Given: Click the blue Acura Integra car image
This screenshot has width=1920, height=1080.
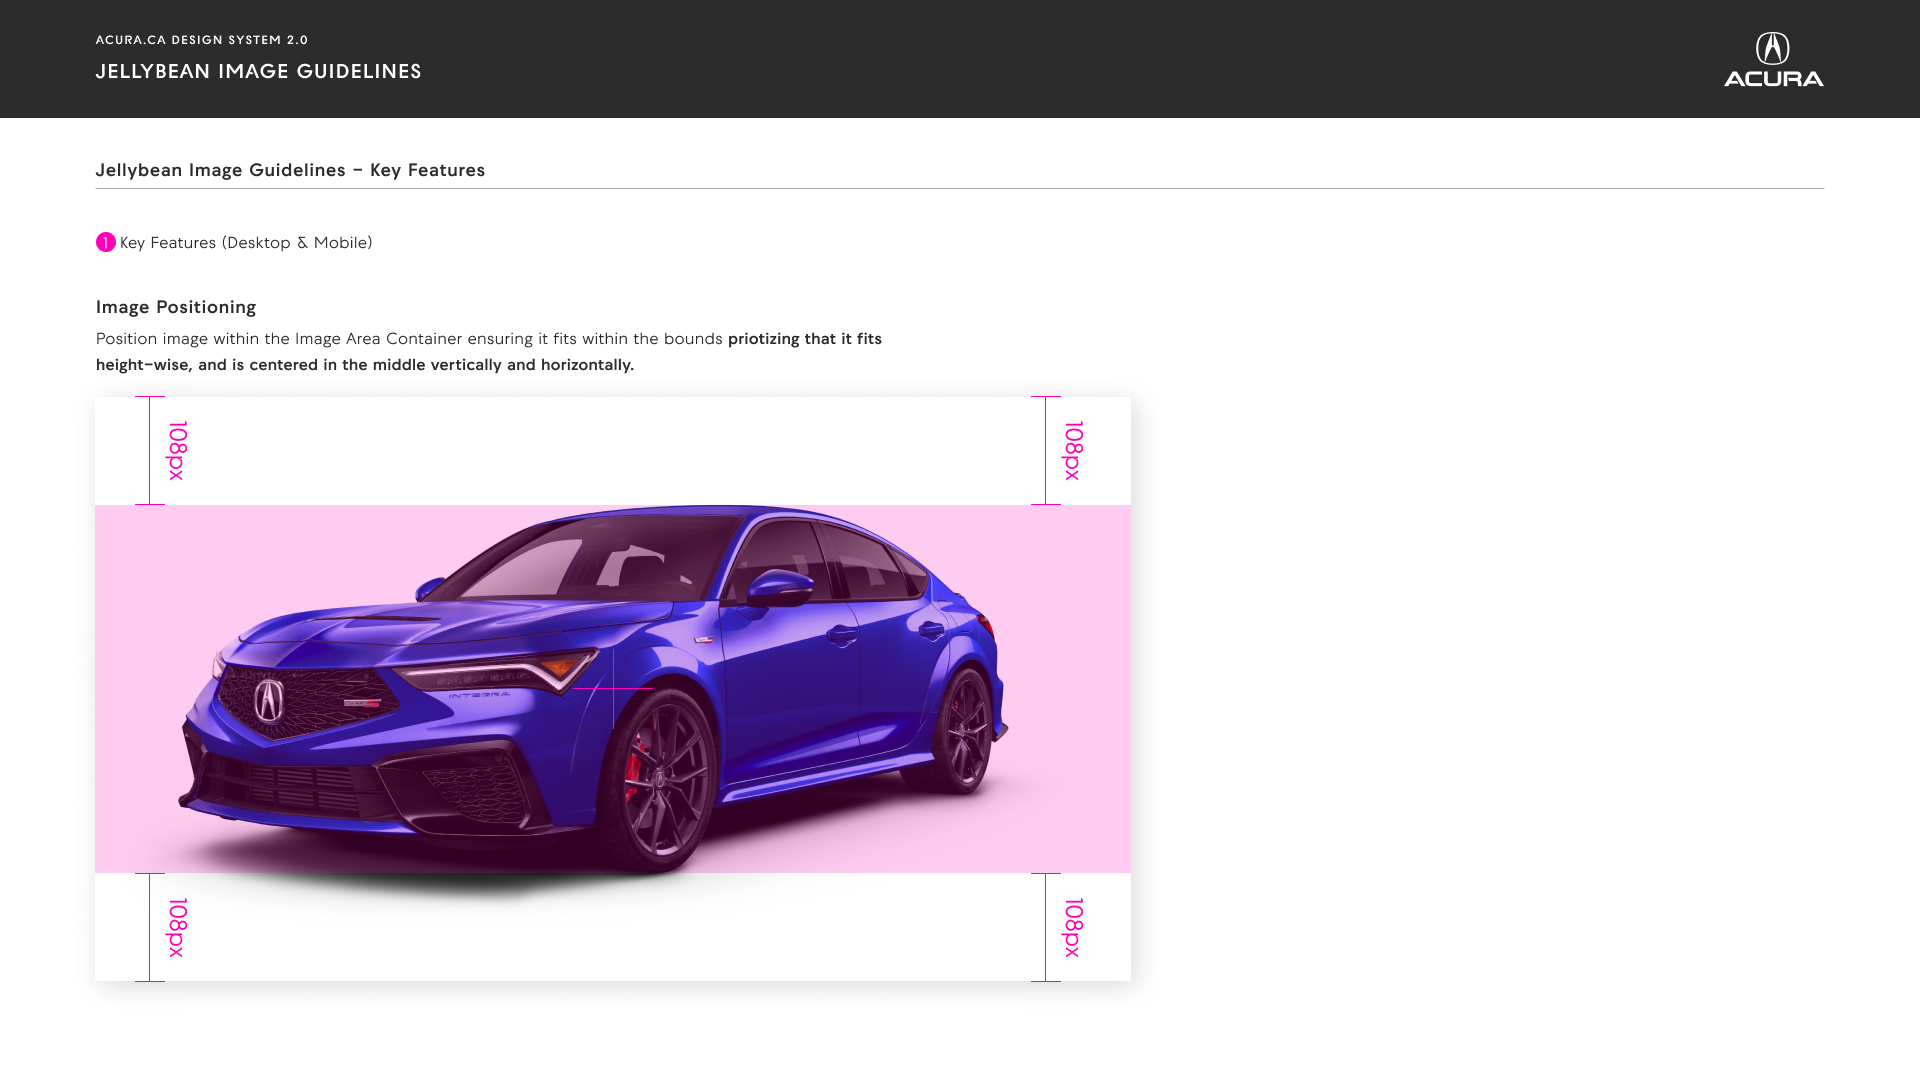Looking at the screenshot, I should [x=596, y=690].
